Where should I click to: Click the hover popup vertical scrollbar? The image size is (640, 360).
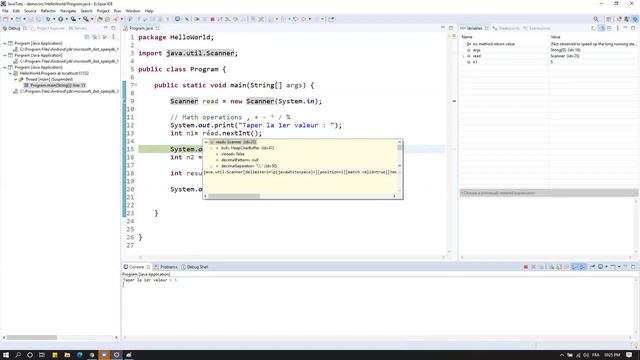pyautogui.click(x=400, y=154)
